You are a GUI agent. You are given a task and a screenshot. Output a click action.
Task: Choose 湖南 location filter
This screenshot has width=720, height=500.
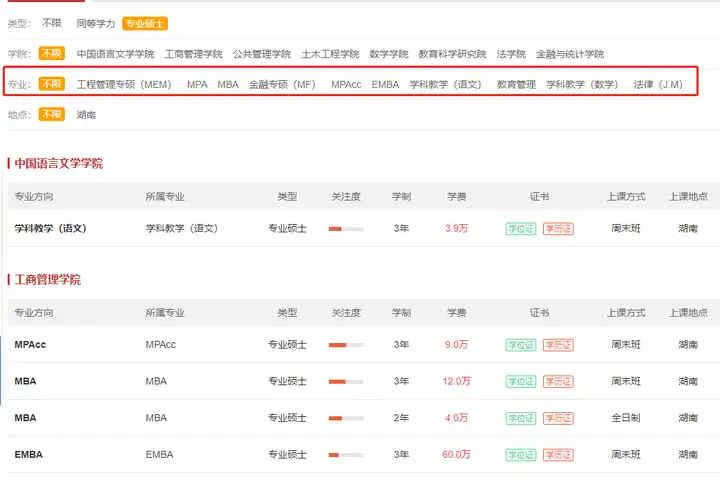(x=86, y=115)
